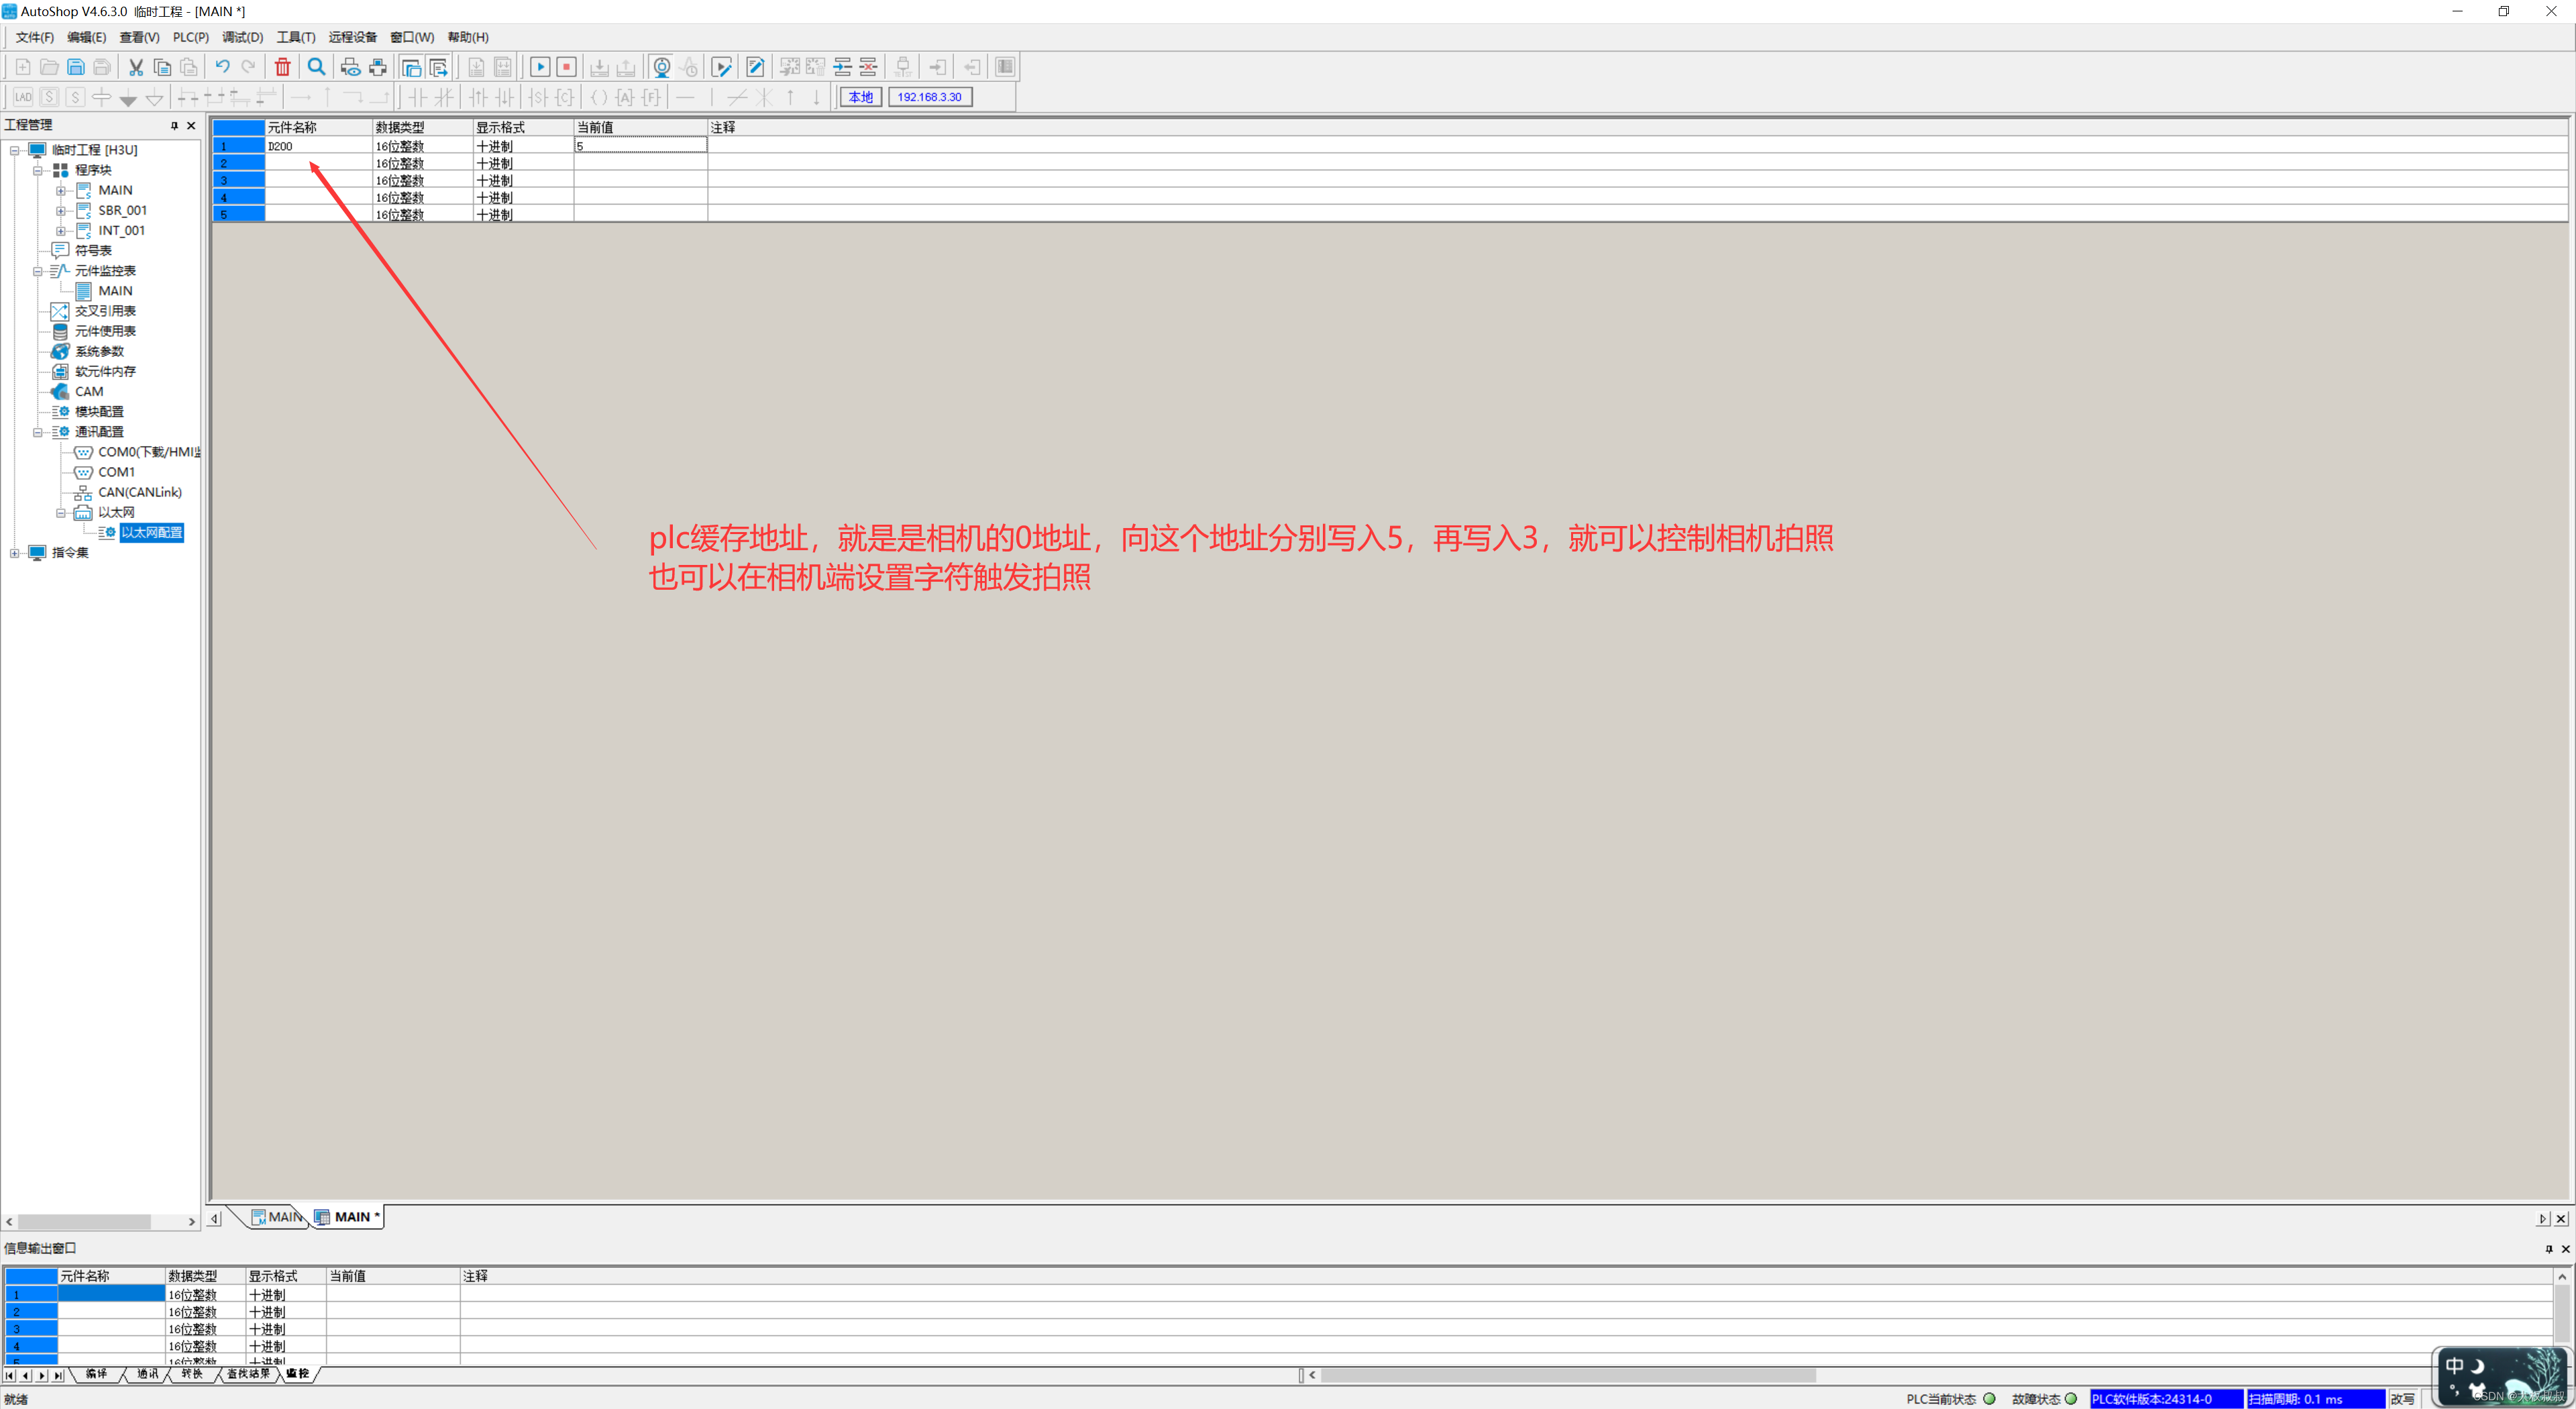
Task: Collapse the 以太网 node
Action: [x=61, y=513]
